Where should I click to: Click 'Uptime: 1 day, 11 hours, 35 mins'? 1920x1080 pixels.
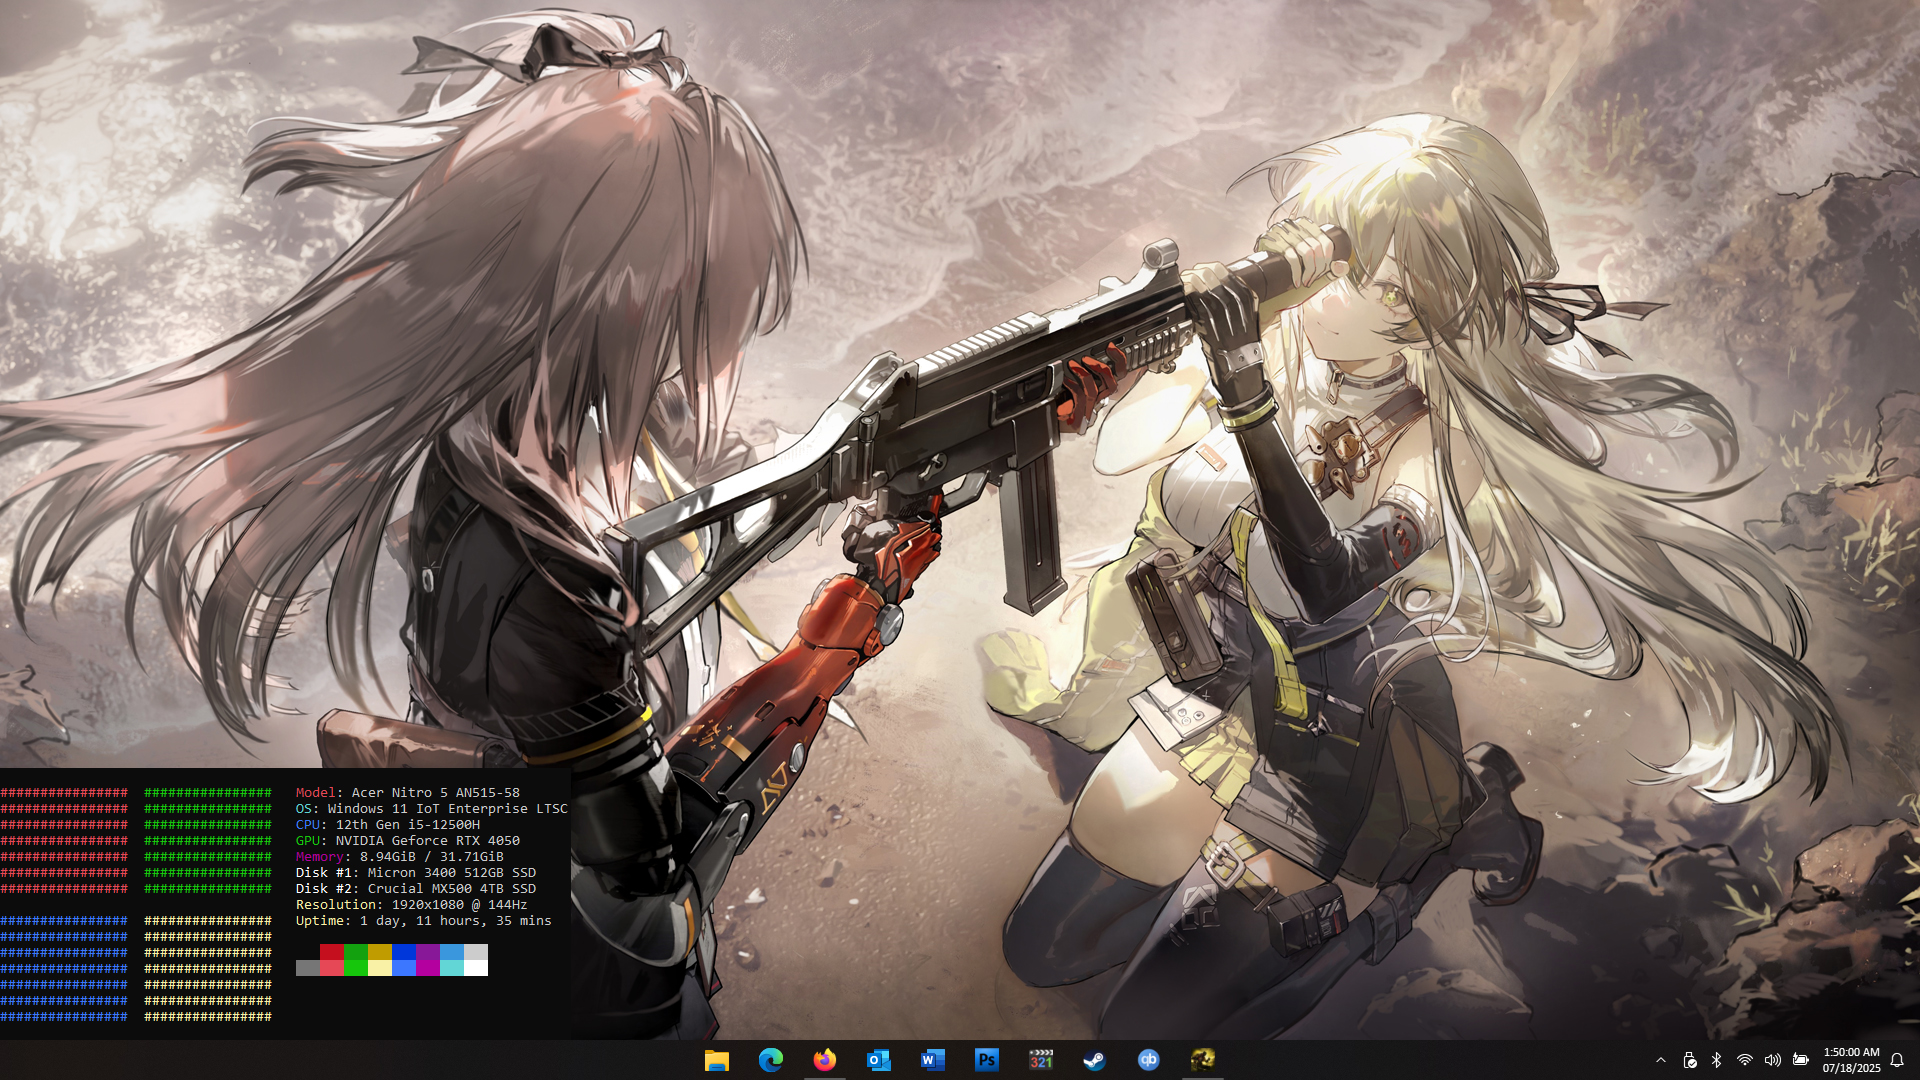pos(424,921)
